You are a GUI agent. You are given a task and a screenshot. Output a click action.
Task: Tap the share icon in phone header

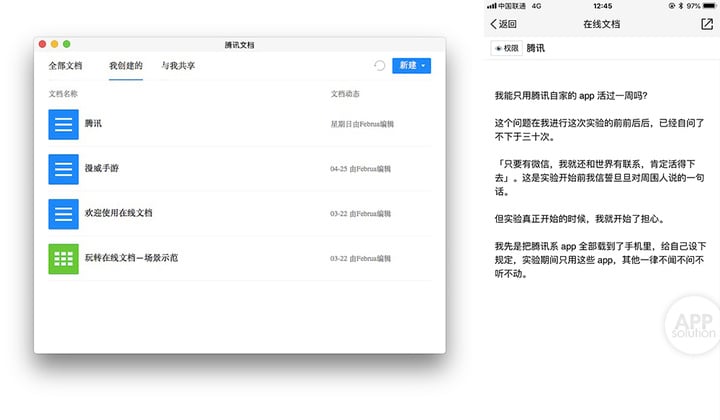tap(707, 24)
